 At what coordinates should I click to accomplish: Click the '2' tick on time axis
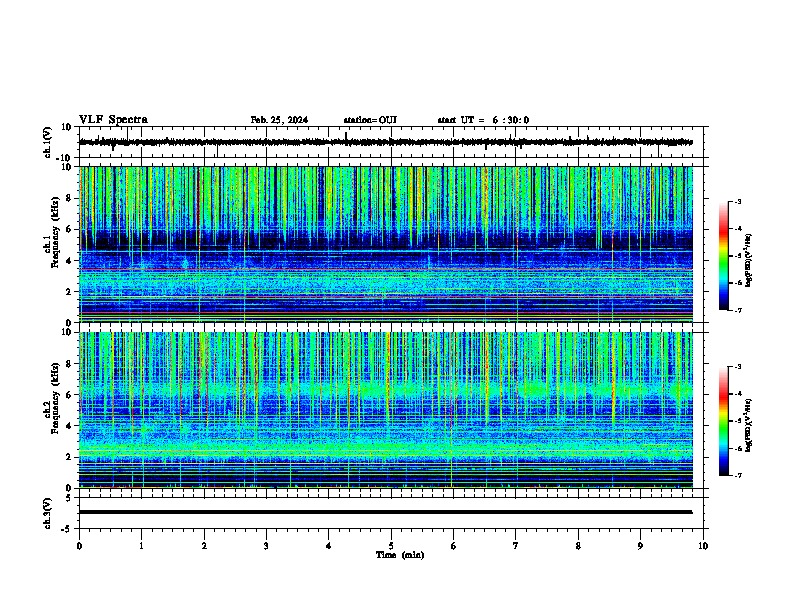[x=204, y=546]
